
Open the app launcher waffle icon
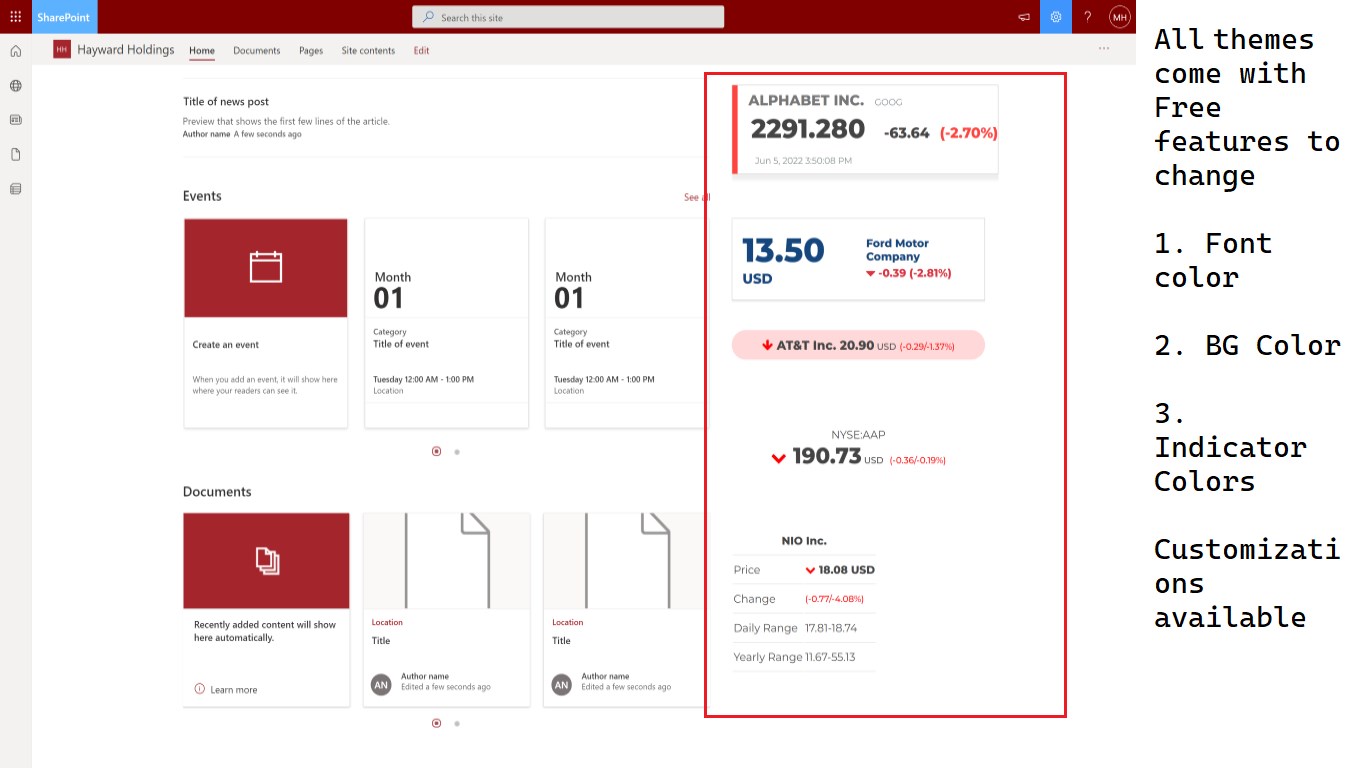[15, 17]
